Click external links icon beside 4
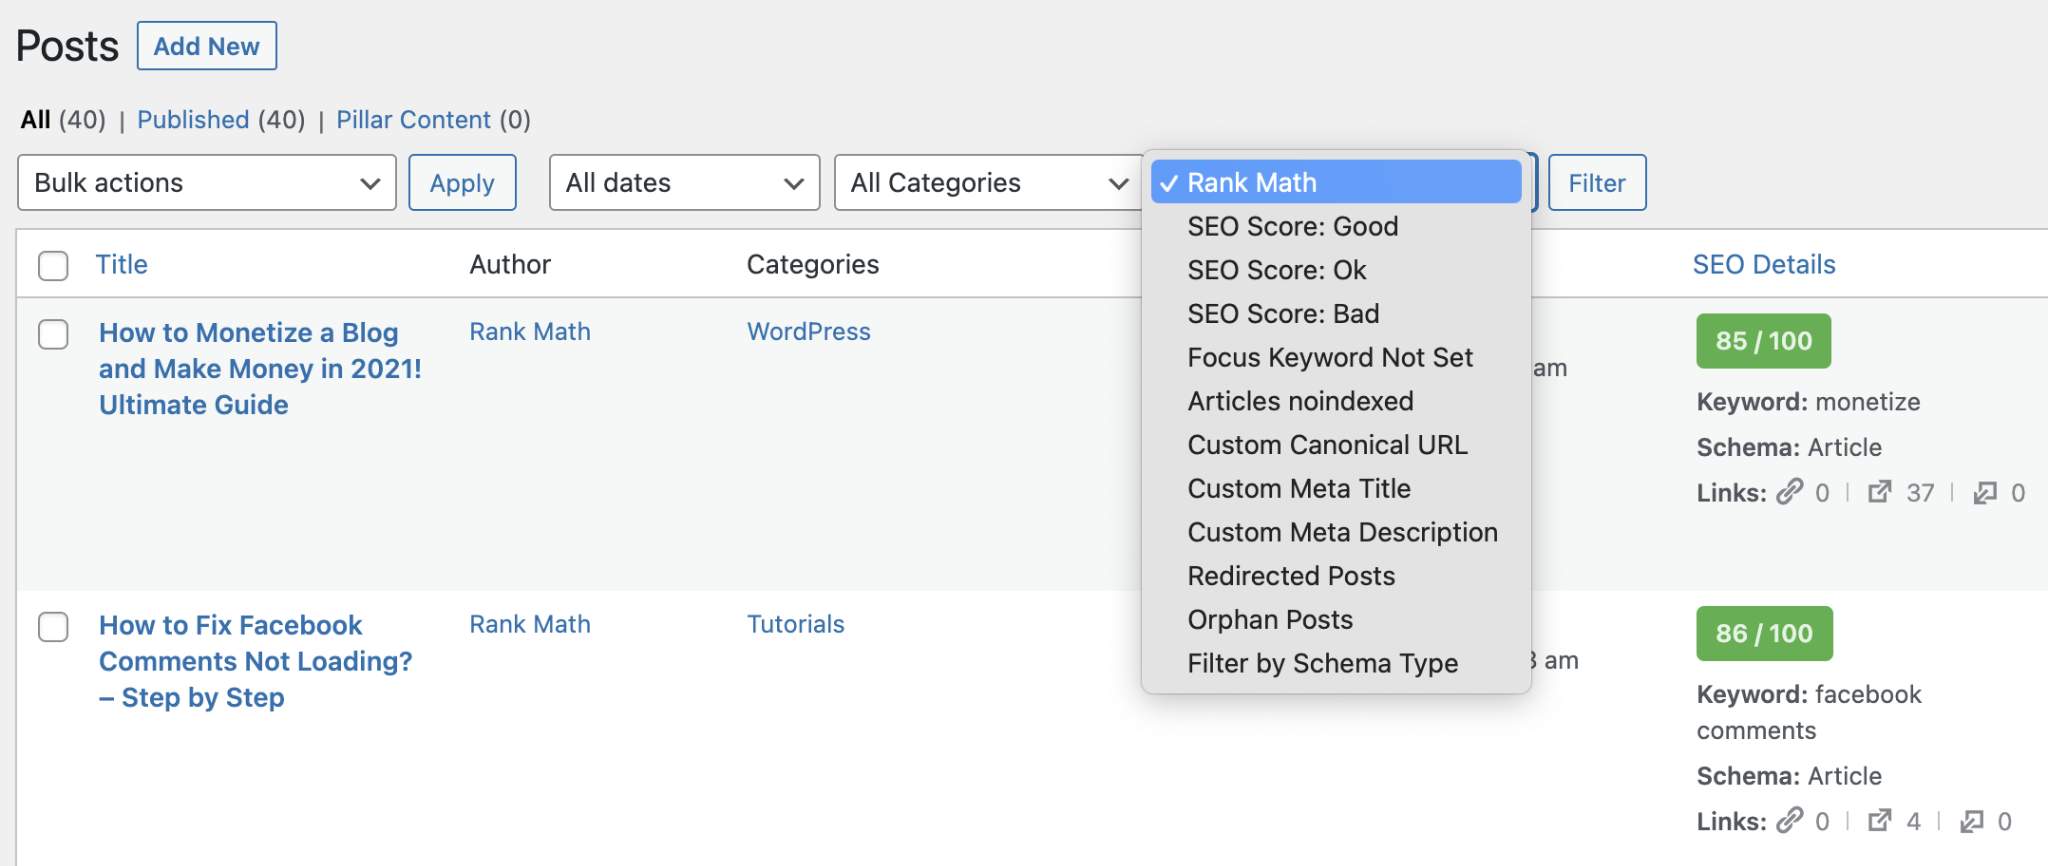Viewport: 2048px width, 866px height. 1880,821
